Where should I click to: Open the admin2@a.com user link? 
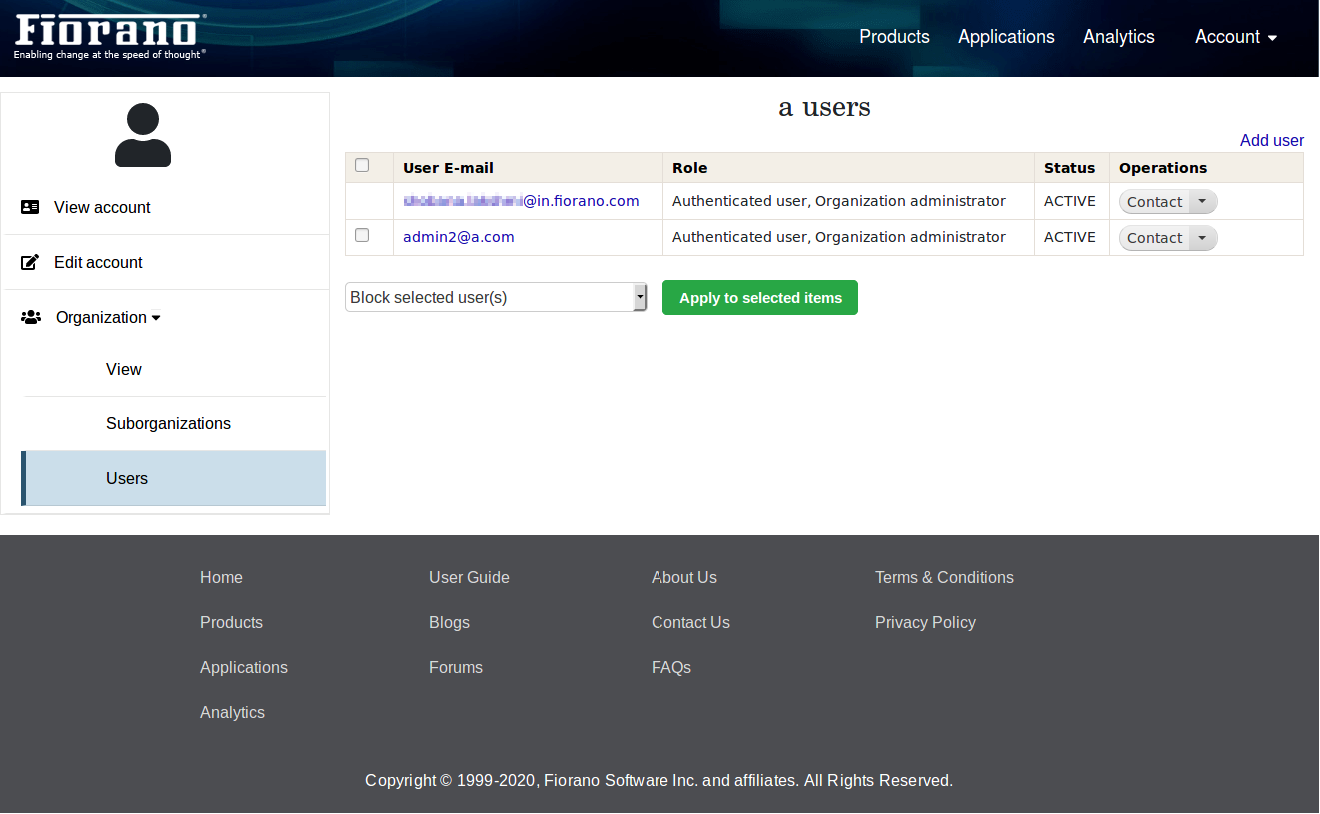pyautogui.click(x=458, y=237)
